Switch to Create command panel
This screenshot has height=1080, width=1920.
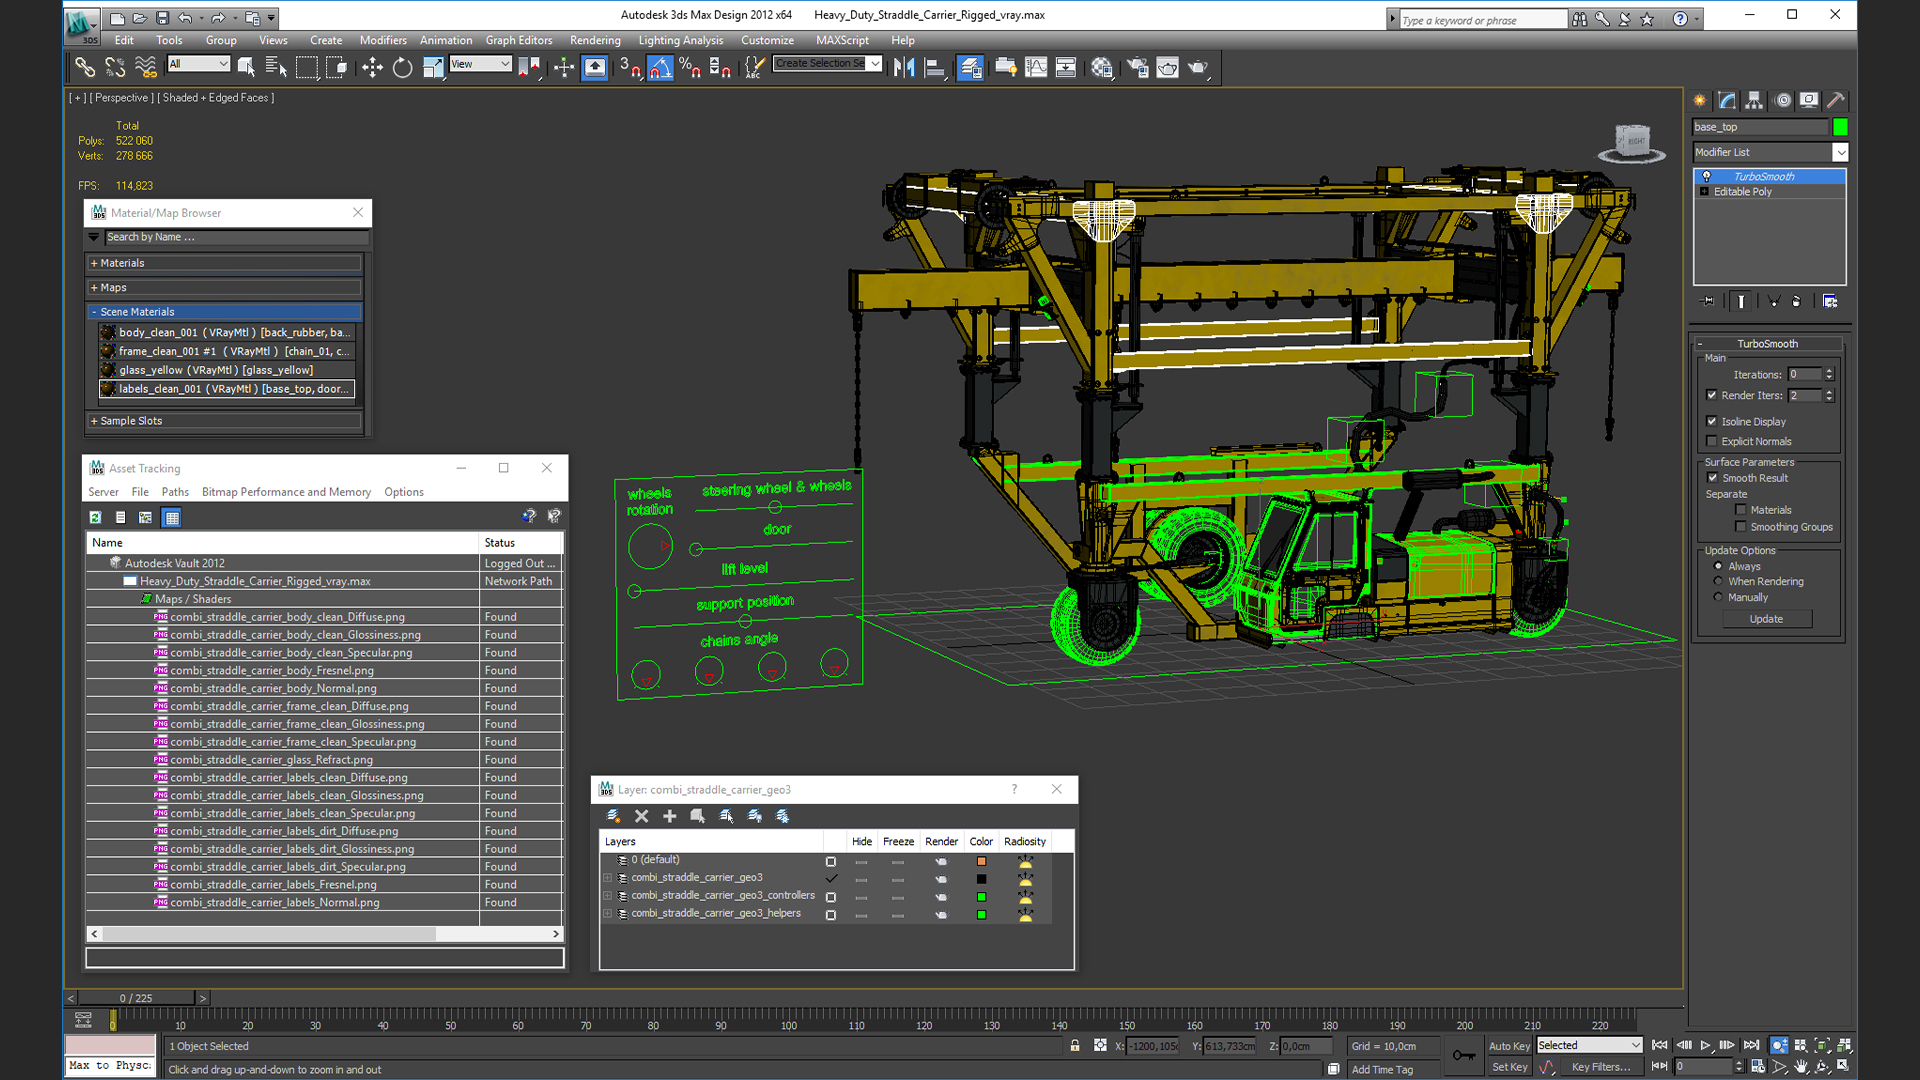click(1700, 101)
